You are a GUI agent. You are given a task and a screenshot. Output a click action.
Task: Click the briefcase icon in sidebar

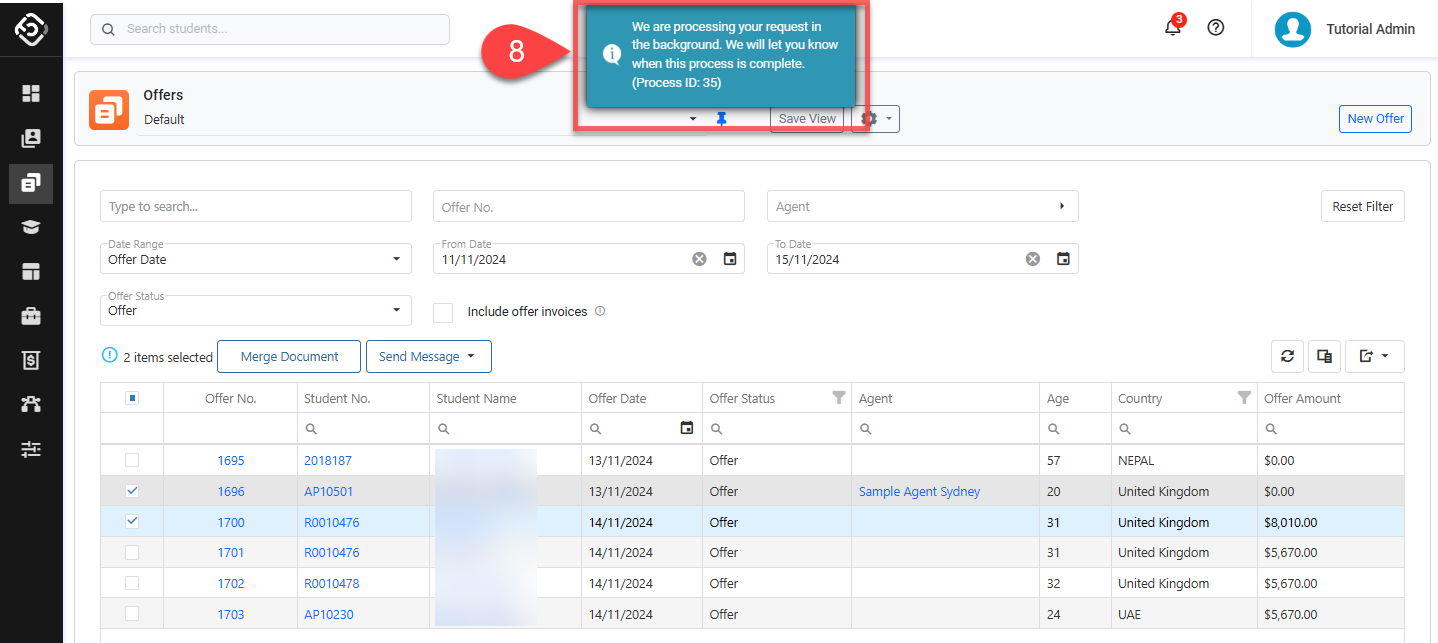coord(31,316)
